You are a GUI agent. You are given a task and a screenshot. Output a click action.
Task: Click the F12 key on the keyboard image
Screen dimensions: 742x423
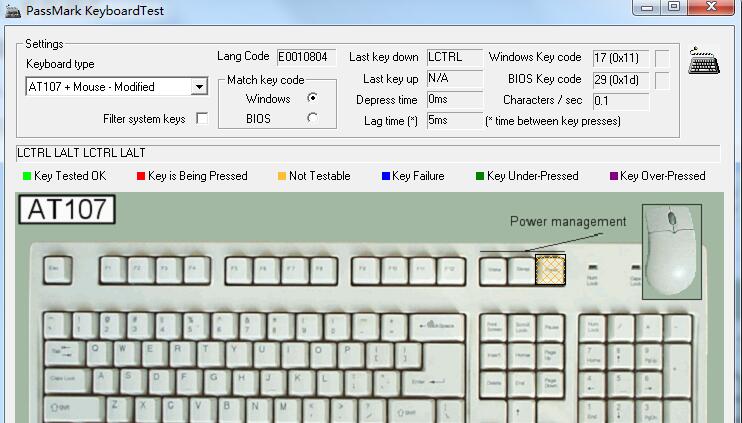pos(450,271)
